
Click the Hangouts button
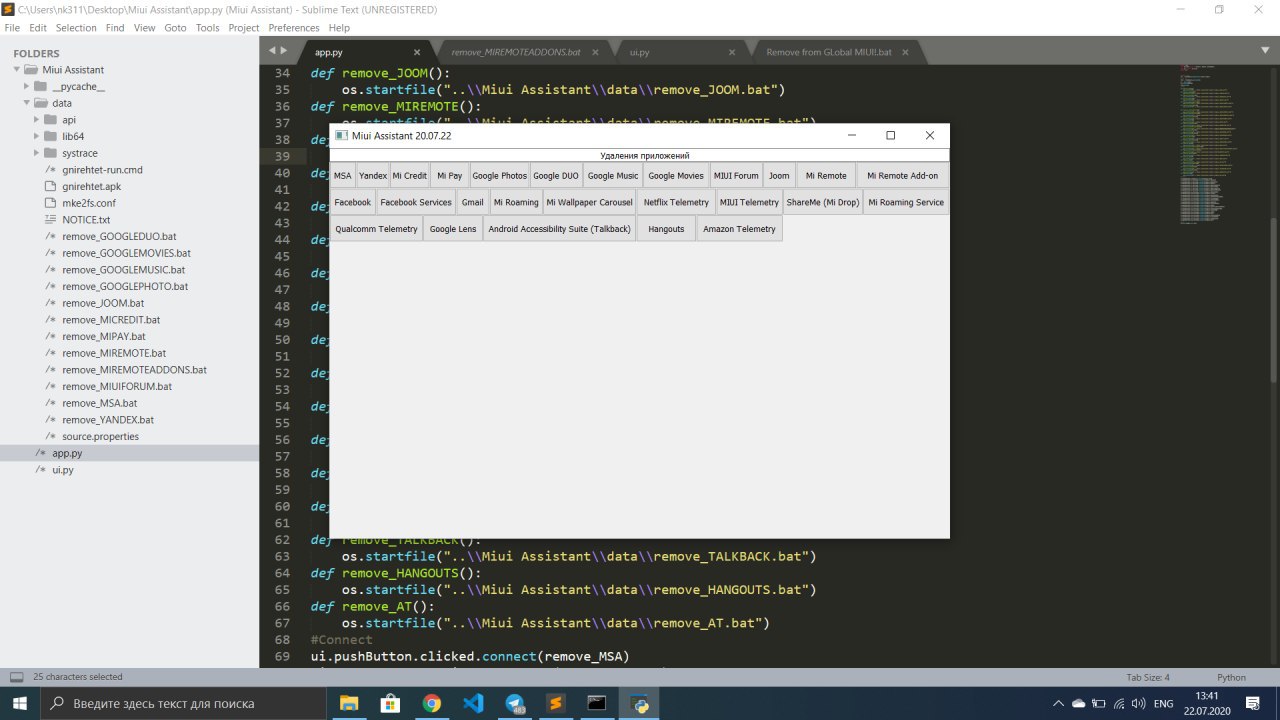pos(666,229)
